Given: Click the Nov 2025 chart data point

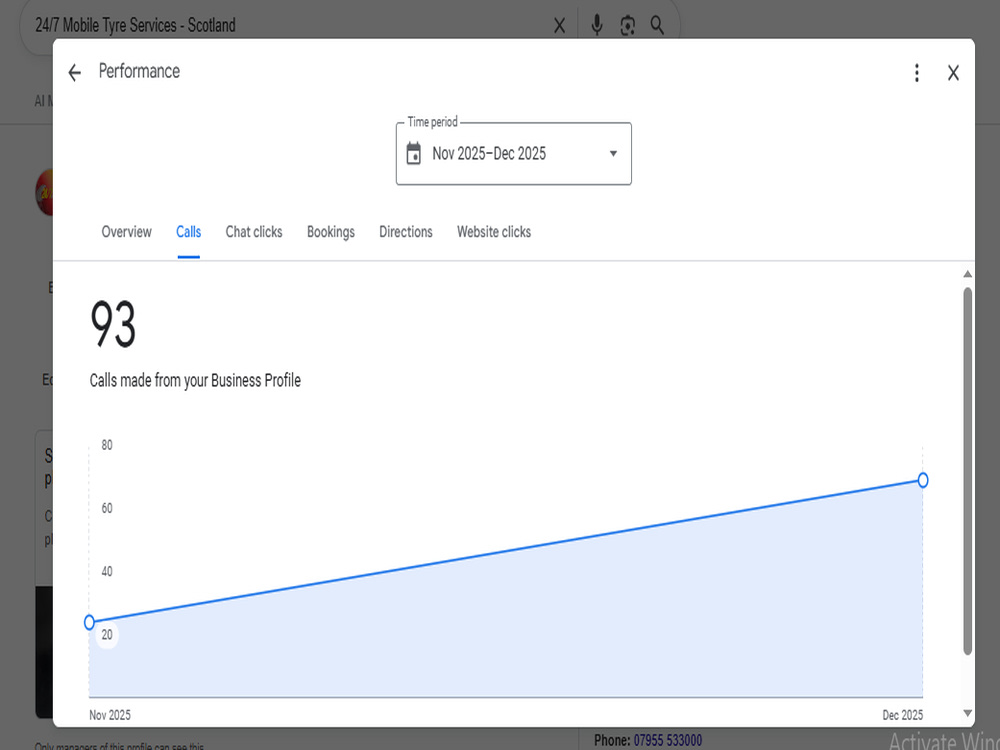Looking at the screenshot, I should tap(89, 622).
